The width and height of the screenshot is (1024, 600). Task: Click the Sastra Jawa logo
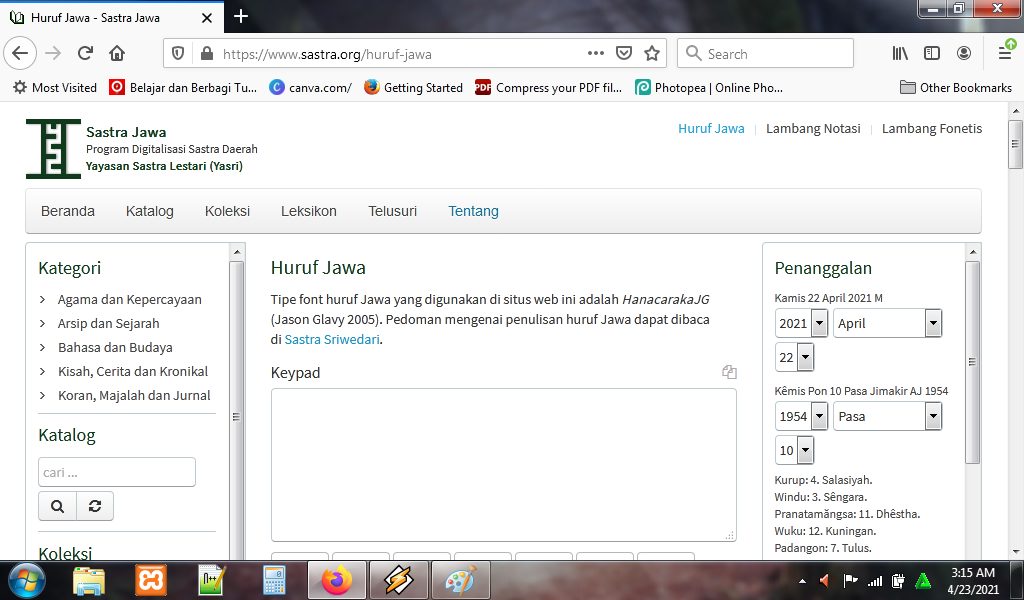54,149
